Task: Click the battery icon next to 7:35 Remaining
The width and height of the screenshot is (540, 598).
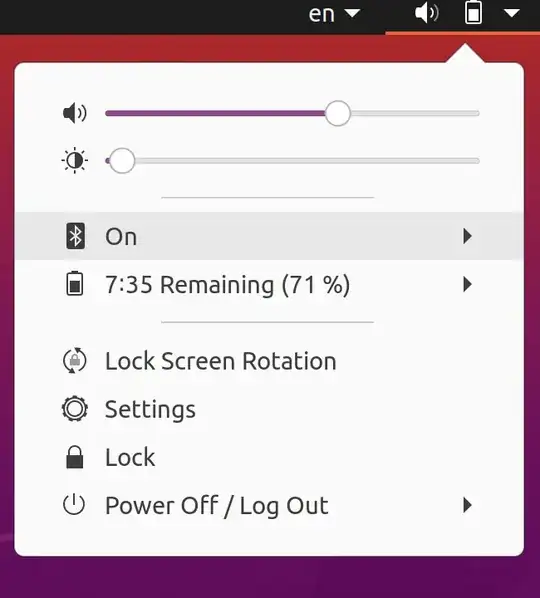Action: [x=75, y=283]
